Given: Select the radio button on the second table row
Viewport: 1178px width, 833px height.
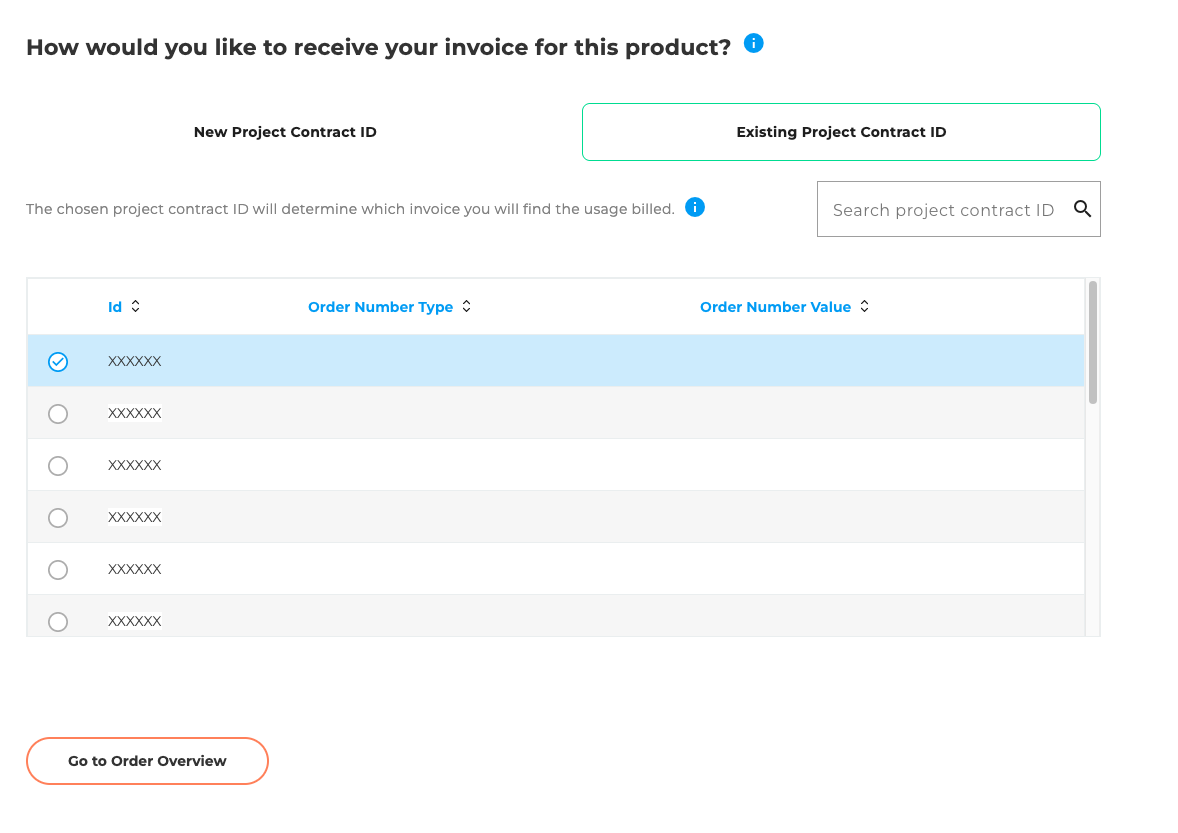Looking at the screenshot, I should tap(57, 413).
